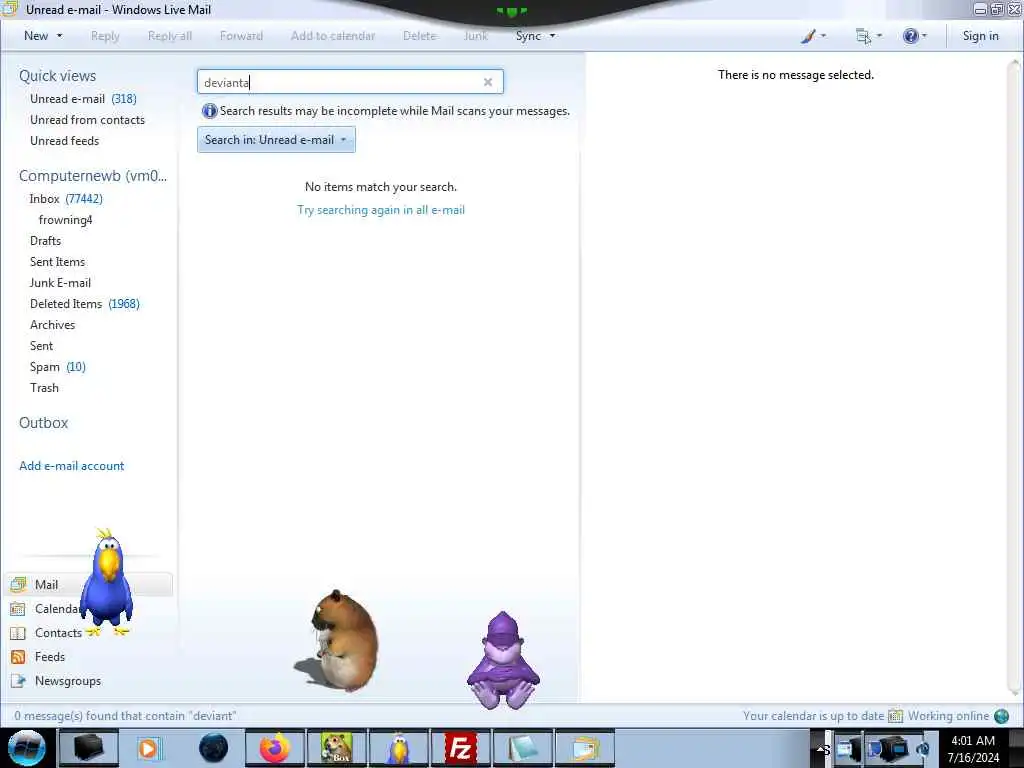Click the Delete toolbar button
The width and height of the screenshot is (1024, 768).
click(x=419, y=36)
